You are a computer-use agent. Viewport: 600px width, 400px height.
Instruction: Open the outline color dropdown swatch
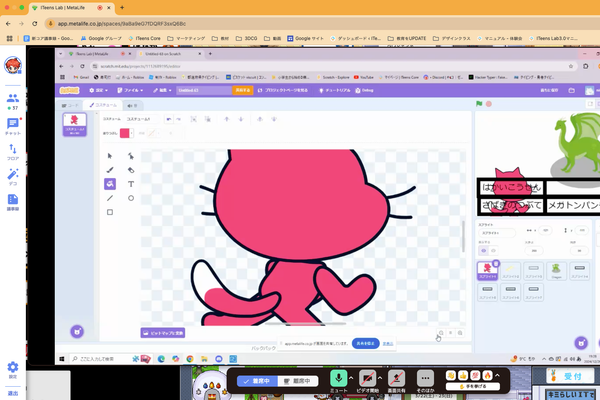[x=154, y=133]
